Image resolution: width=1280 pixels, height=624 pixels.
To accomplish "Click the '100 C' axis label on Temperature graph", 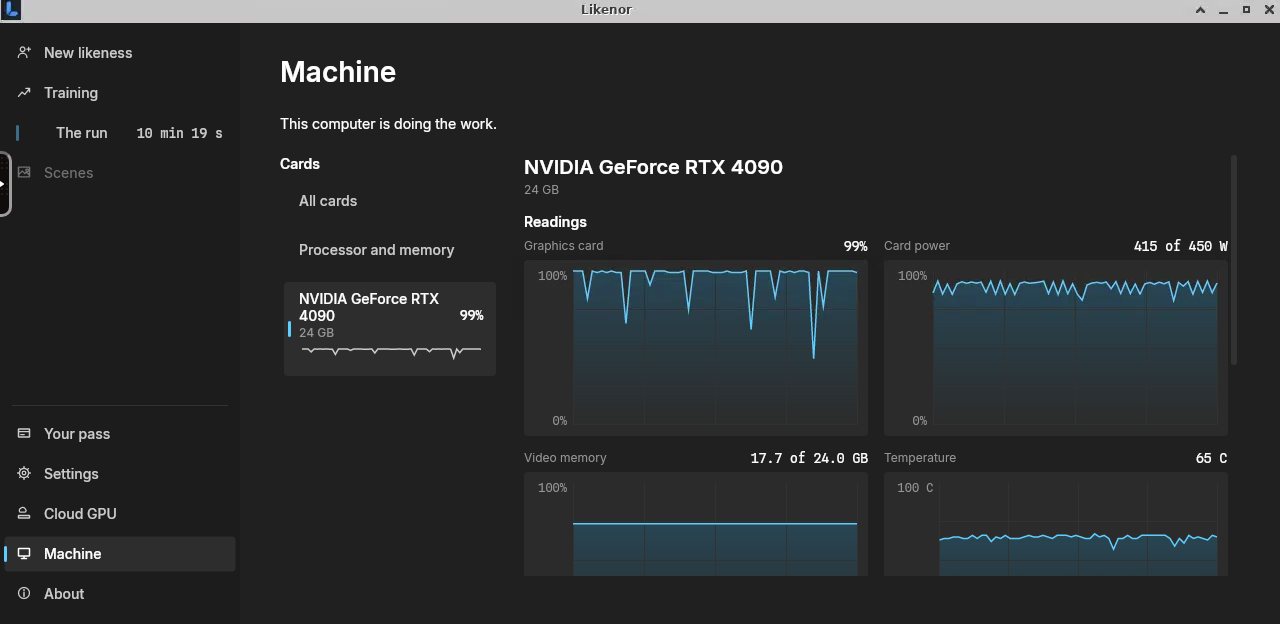I will [x=915, y=488].
